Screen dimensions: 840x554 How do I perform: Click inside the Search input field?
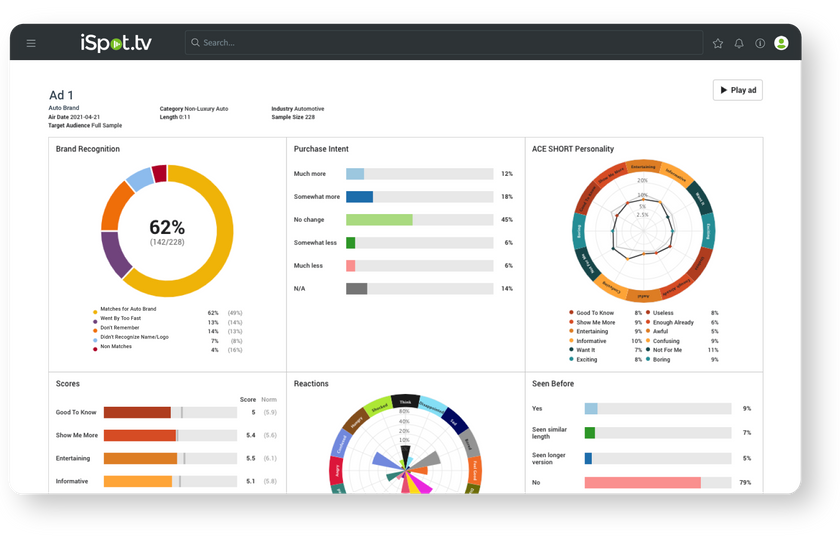pyautogui.click(x=440, y=43)
